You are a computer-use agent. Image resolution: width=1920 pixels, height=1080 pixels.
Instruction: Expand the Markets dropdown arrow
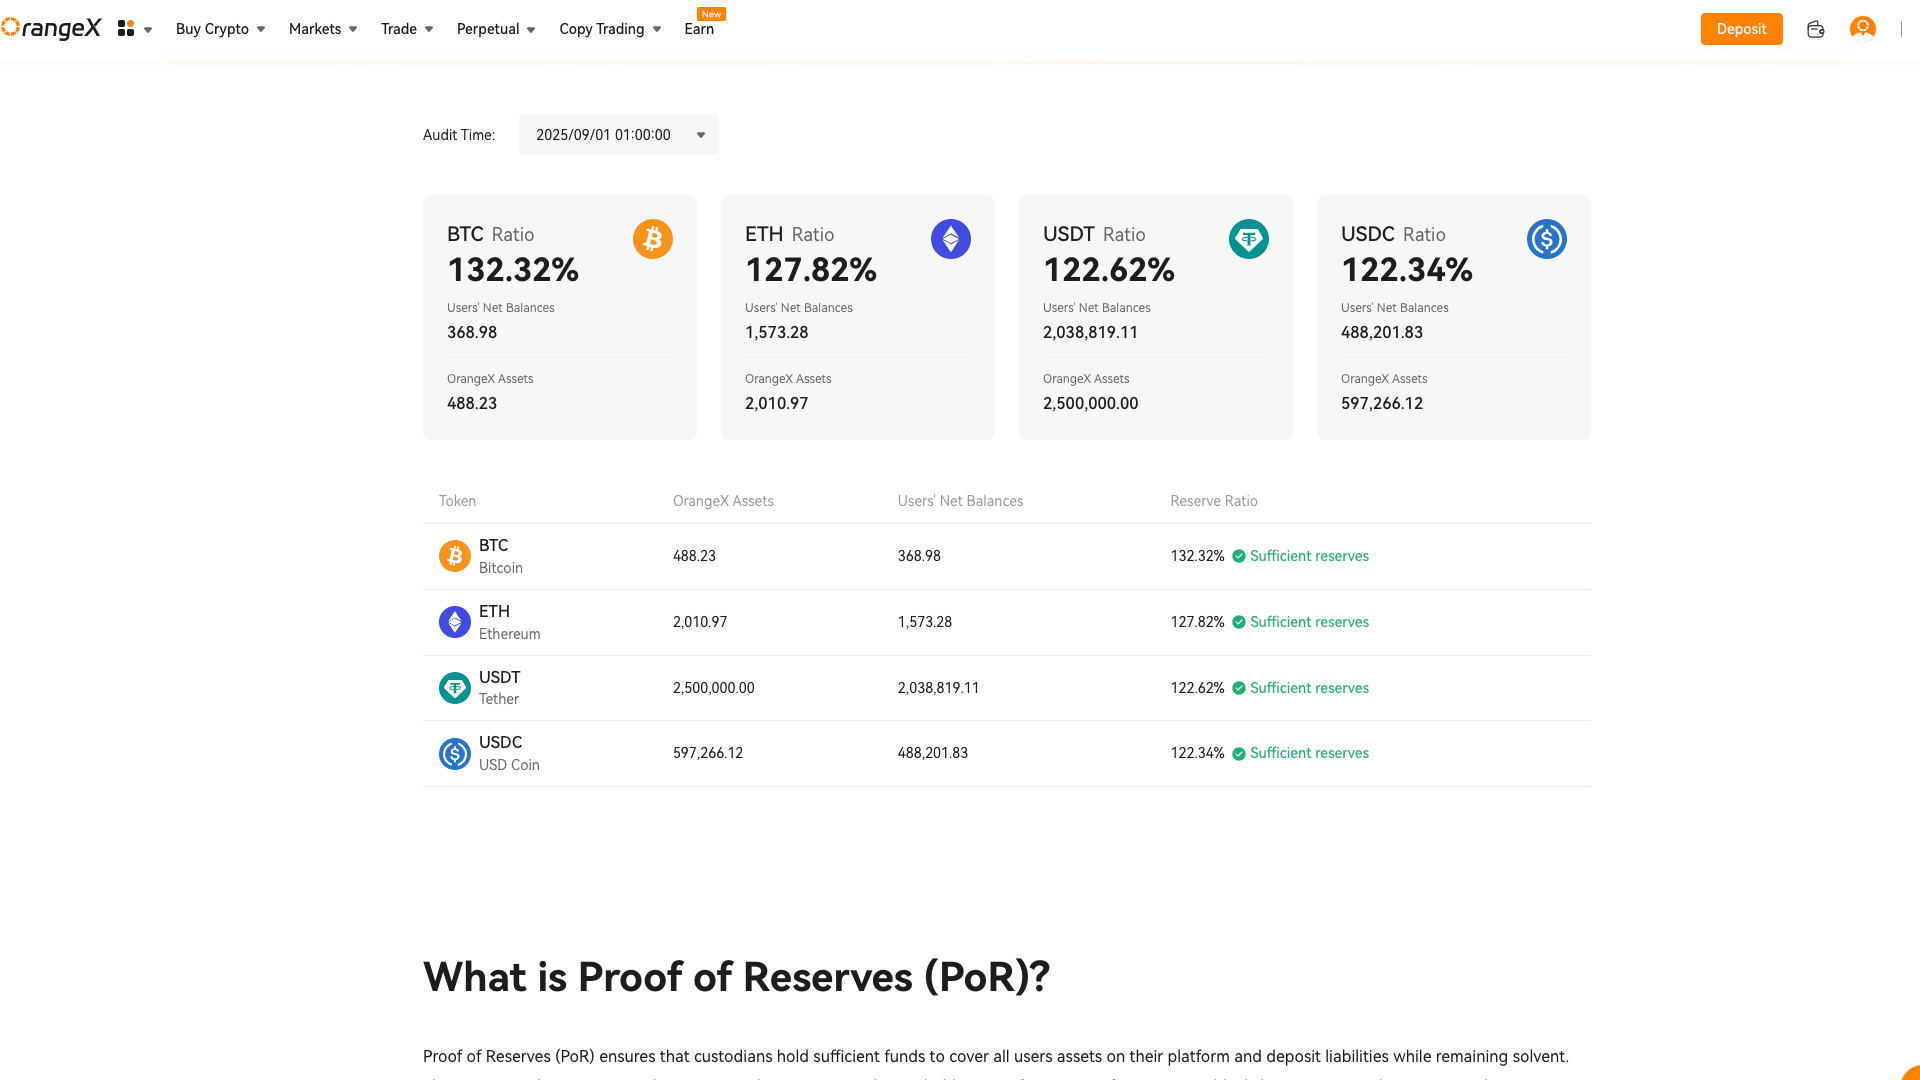(353, 30)
